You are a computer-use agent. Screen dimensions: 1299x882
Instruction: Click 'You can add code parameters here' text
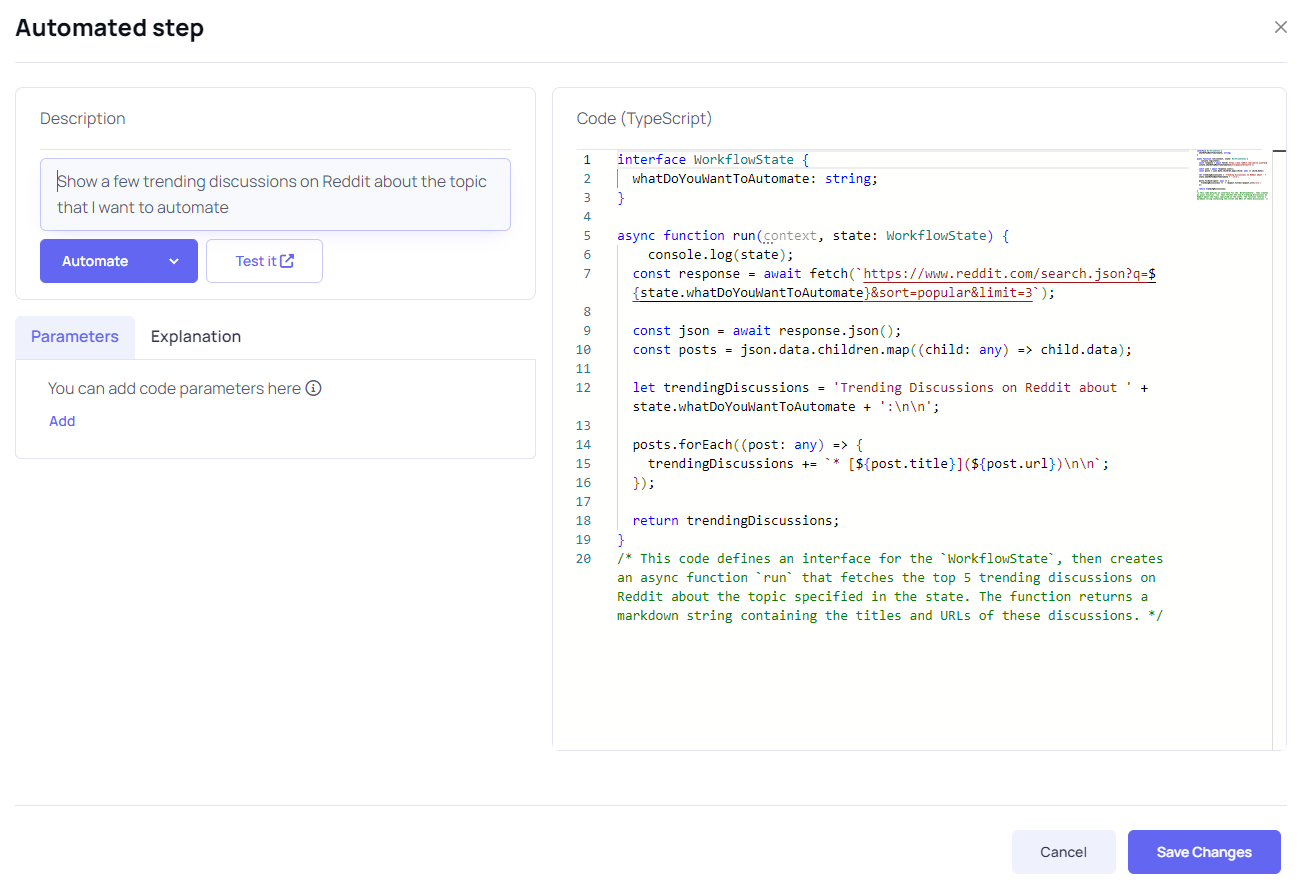click(x=174, y=388)
